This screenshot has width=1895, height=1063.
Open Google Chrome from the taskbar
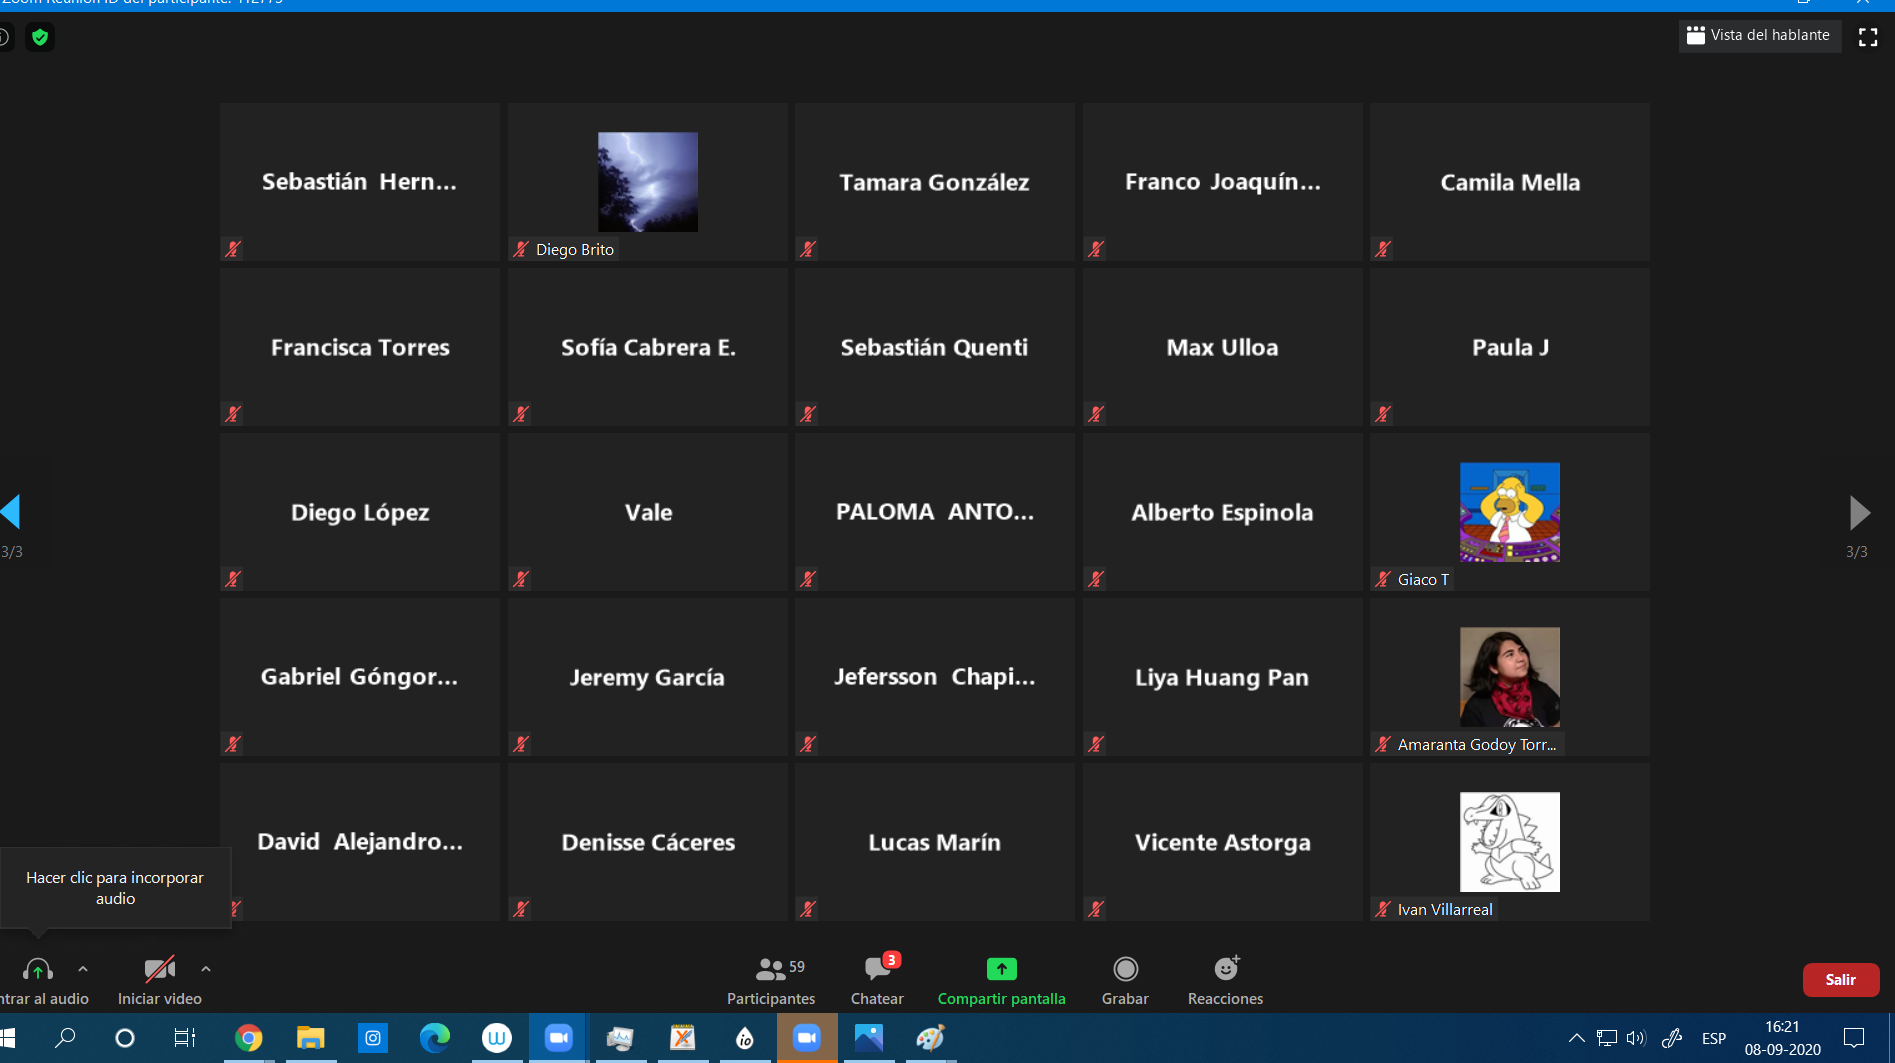point(248,1038)
